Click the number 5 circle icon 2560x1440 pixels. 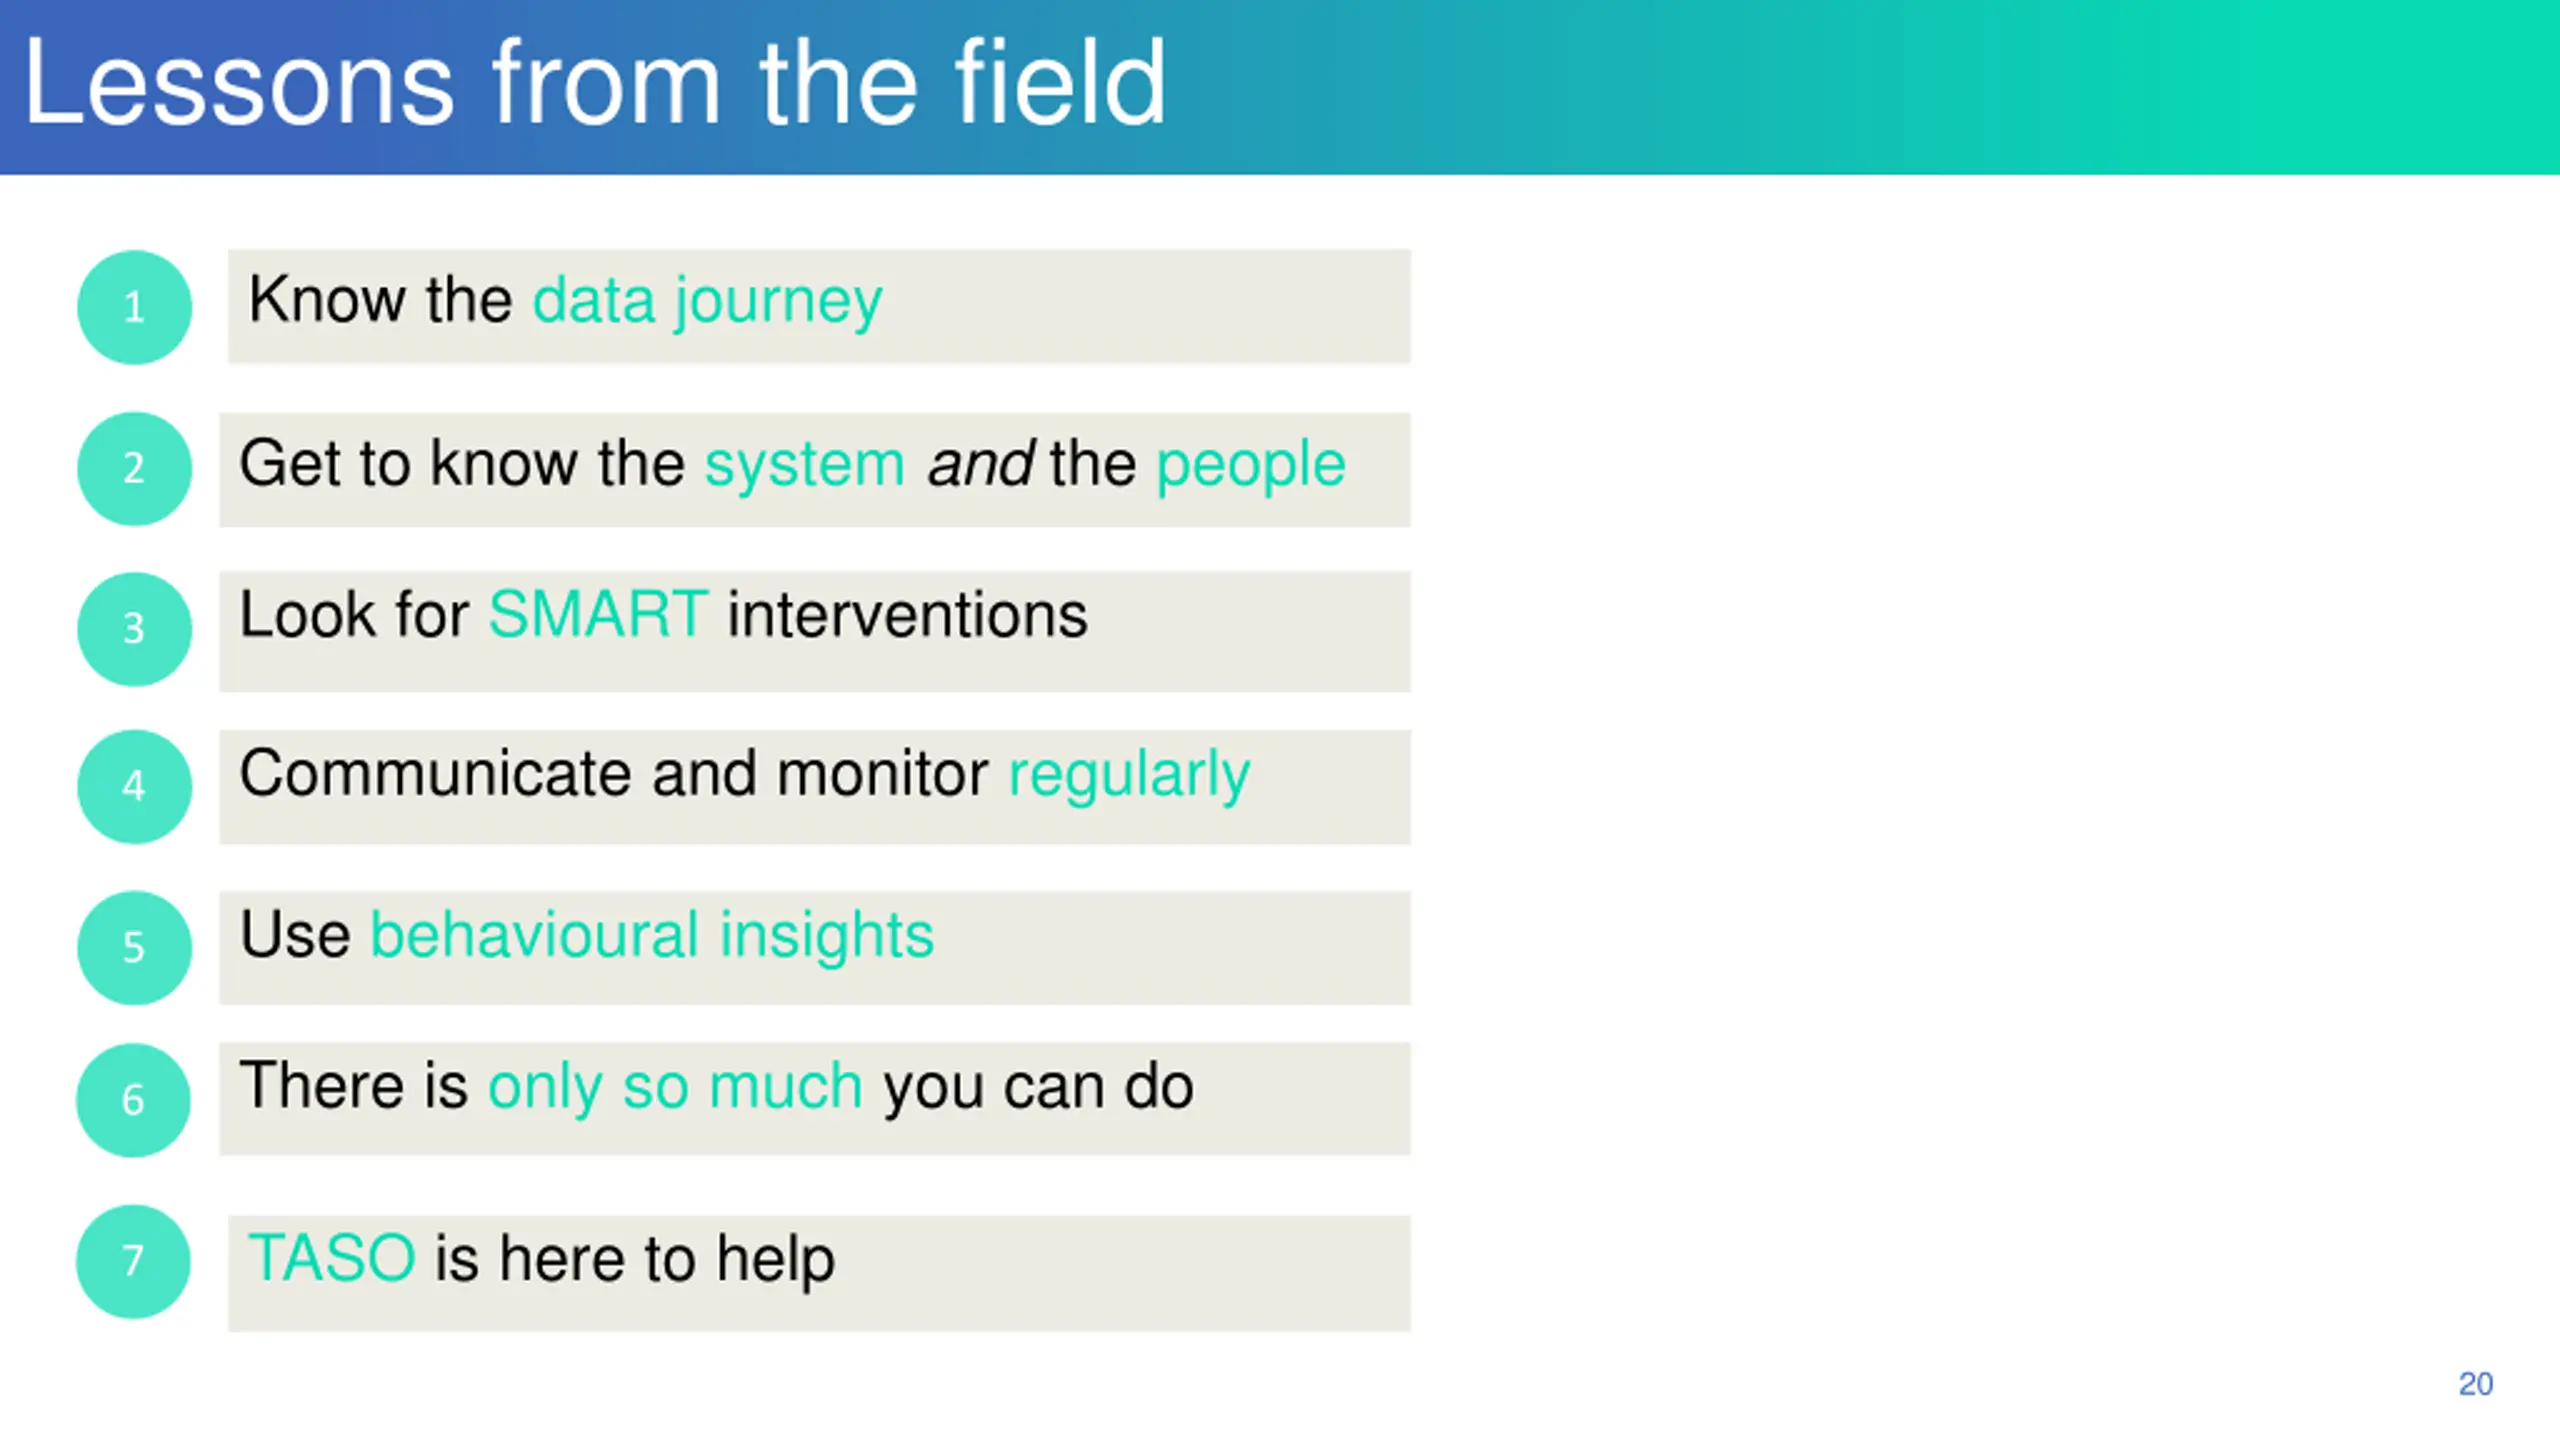tap(134, 948)
